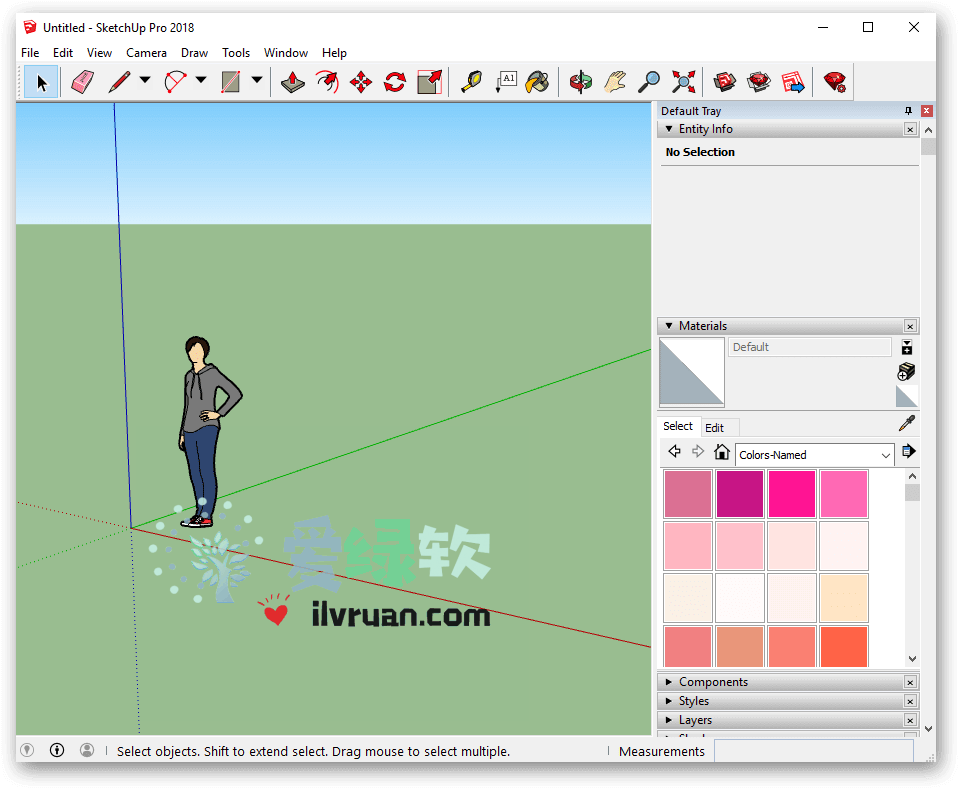Select the Rectangle shape tool

click(231, 82)
